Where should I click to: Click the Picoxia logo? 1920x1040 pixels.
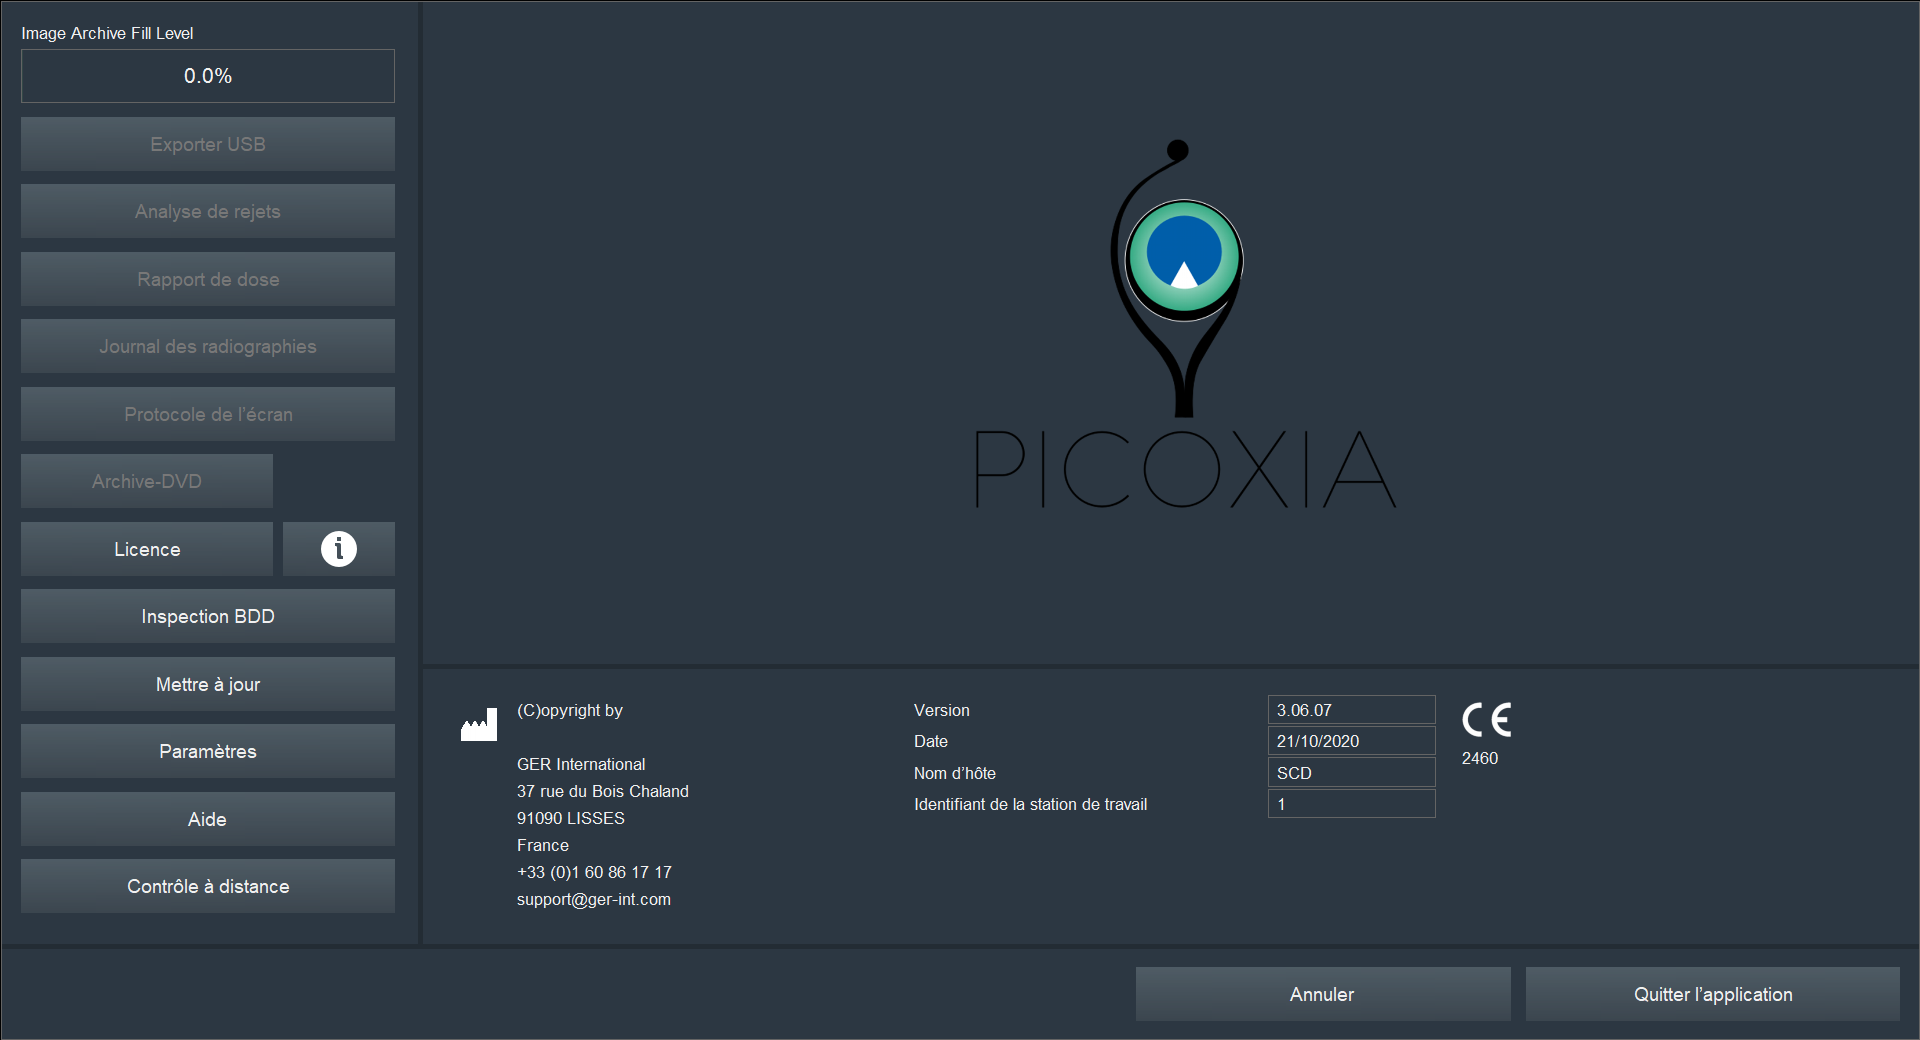point(1184,325)
